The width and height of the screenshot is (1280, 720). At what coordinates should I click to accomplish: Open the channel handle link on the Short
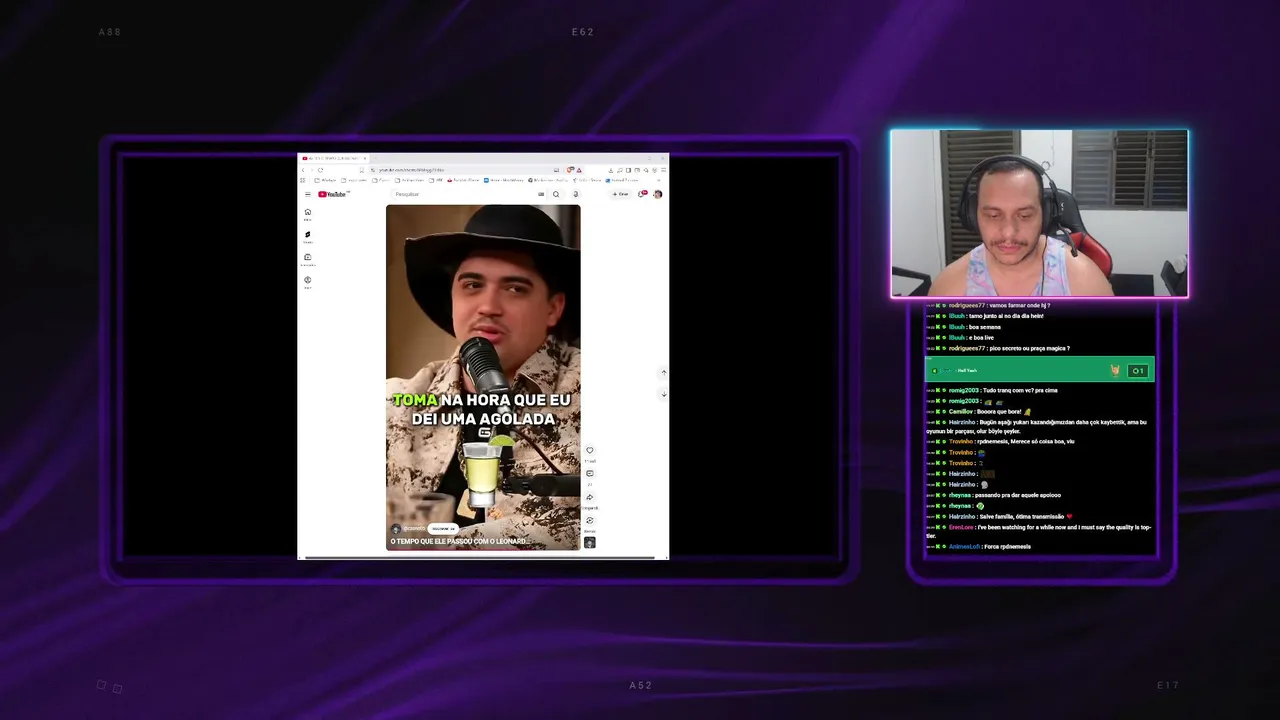pyautogui.click(x=415, y=529)
